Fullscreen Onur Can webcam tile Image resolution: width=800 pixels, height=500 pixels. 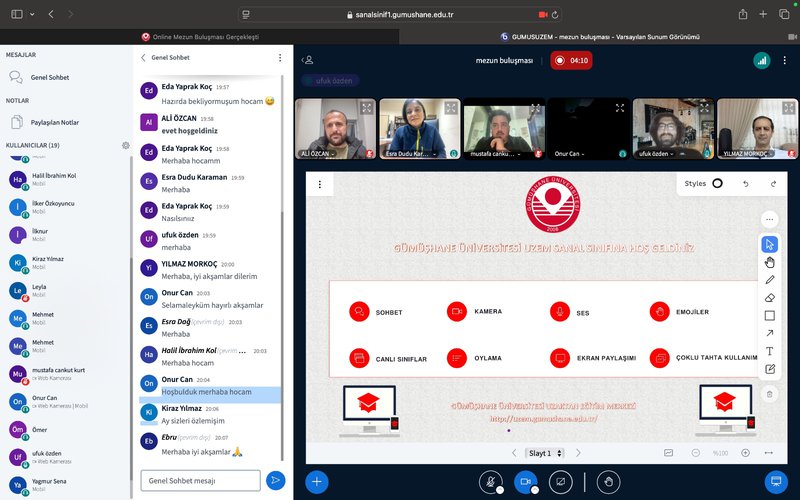[619, 108]
